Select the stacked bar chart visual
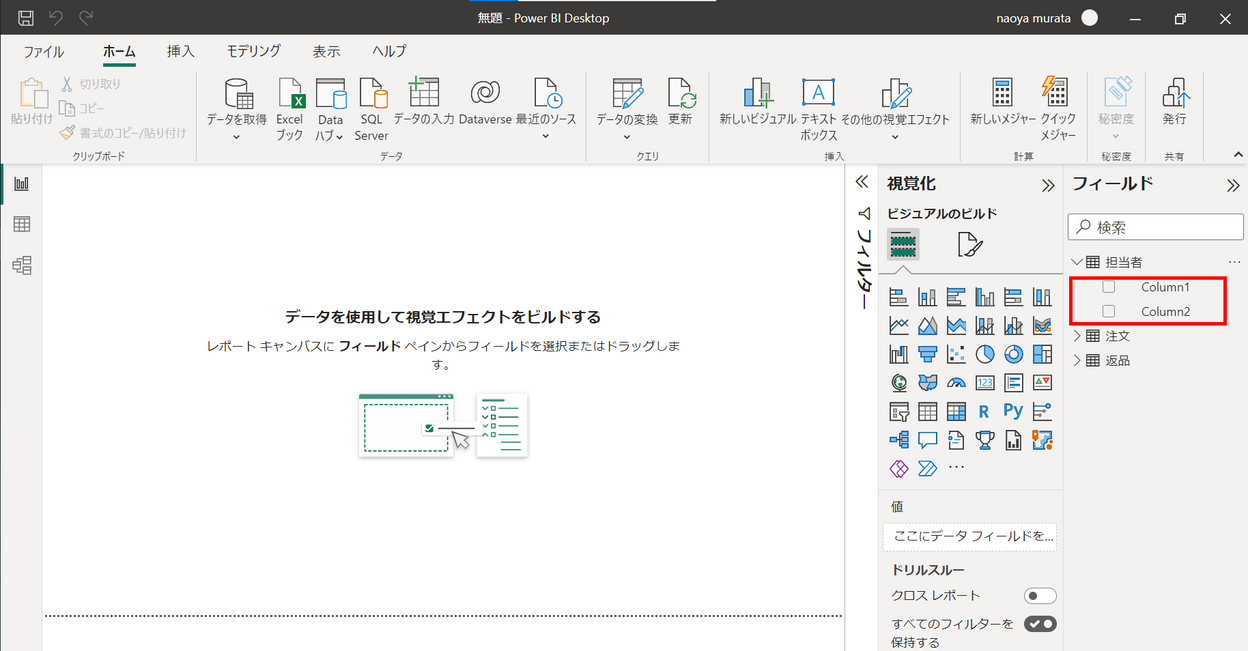 (x=898, y=297)
